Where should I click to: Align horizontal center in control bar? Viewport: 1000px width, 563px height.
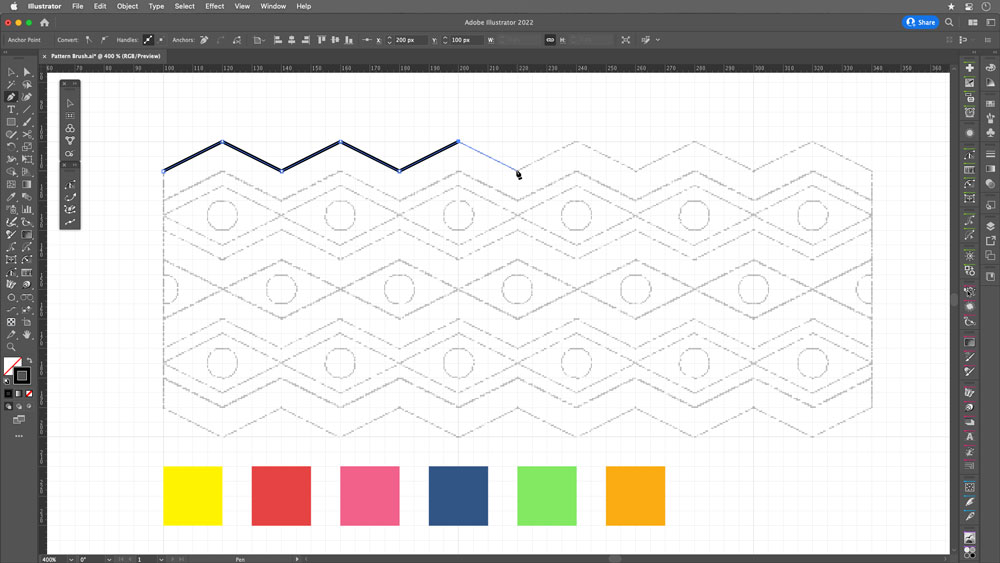[x=291, y=40]
